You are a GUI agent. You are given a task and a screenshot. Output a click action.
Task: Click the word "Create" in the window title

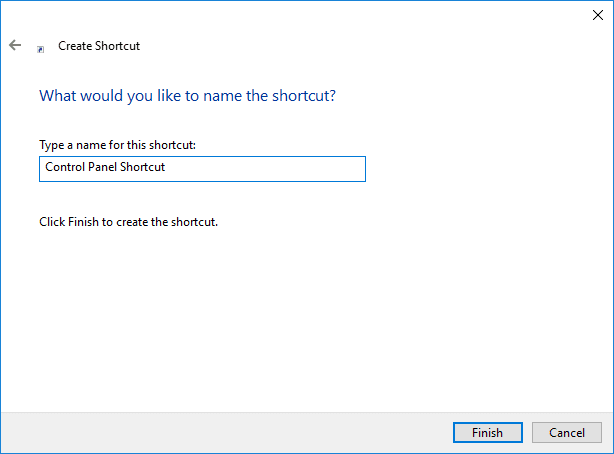(76, 46)
